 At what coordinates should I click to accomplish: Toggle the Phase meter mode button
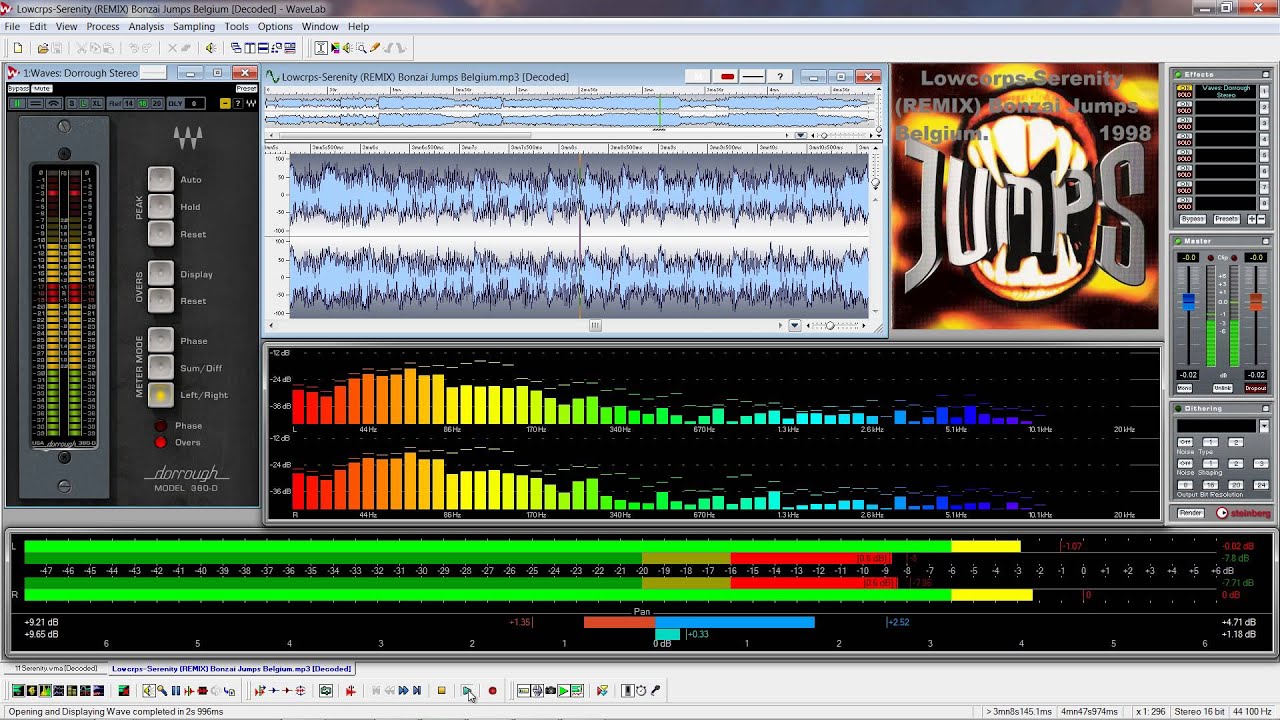(x=160, y=341)
